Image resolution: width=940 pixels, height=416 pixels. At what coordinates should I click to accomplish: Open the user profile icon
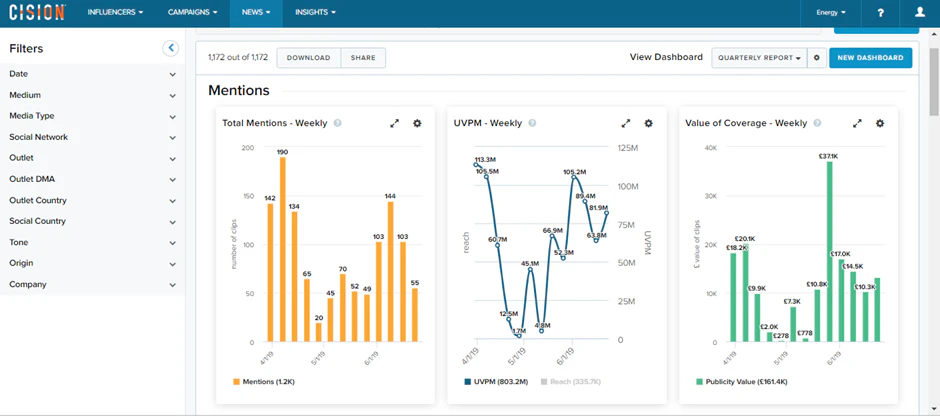[920, 13]
